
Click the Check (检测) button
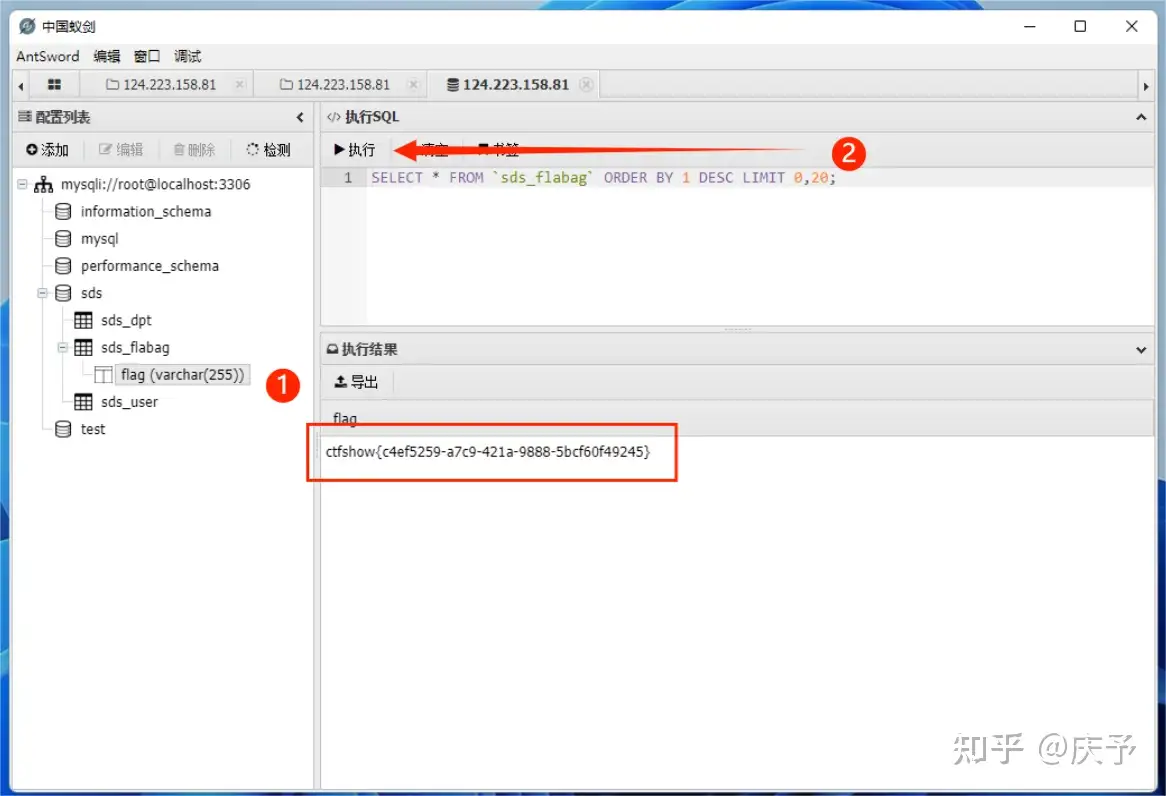268,150
